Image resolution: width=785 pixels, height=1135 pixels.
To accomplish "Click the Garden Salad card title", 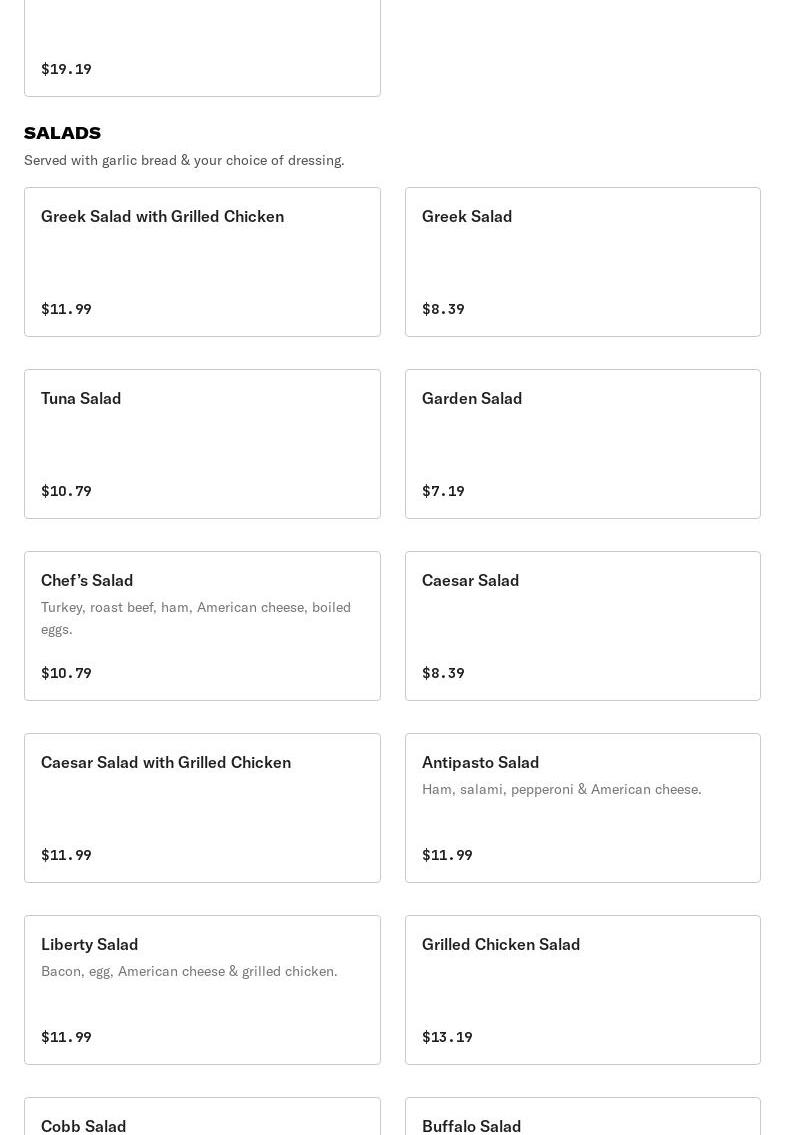I will (x=472, y=398).
